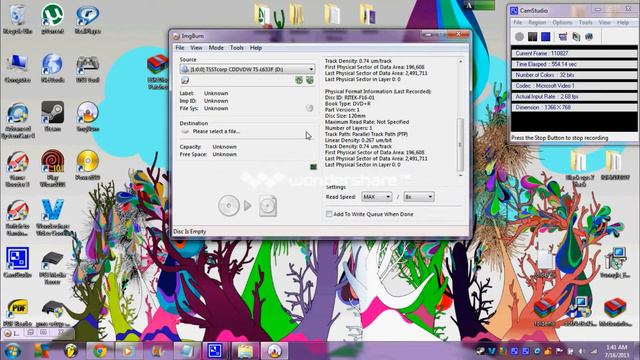
Task: Enable Add To Write Queue When Done
Action: [x=329, y=214]
